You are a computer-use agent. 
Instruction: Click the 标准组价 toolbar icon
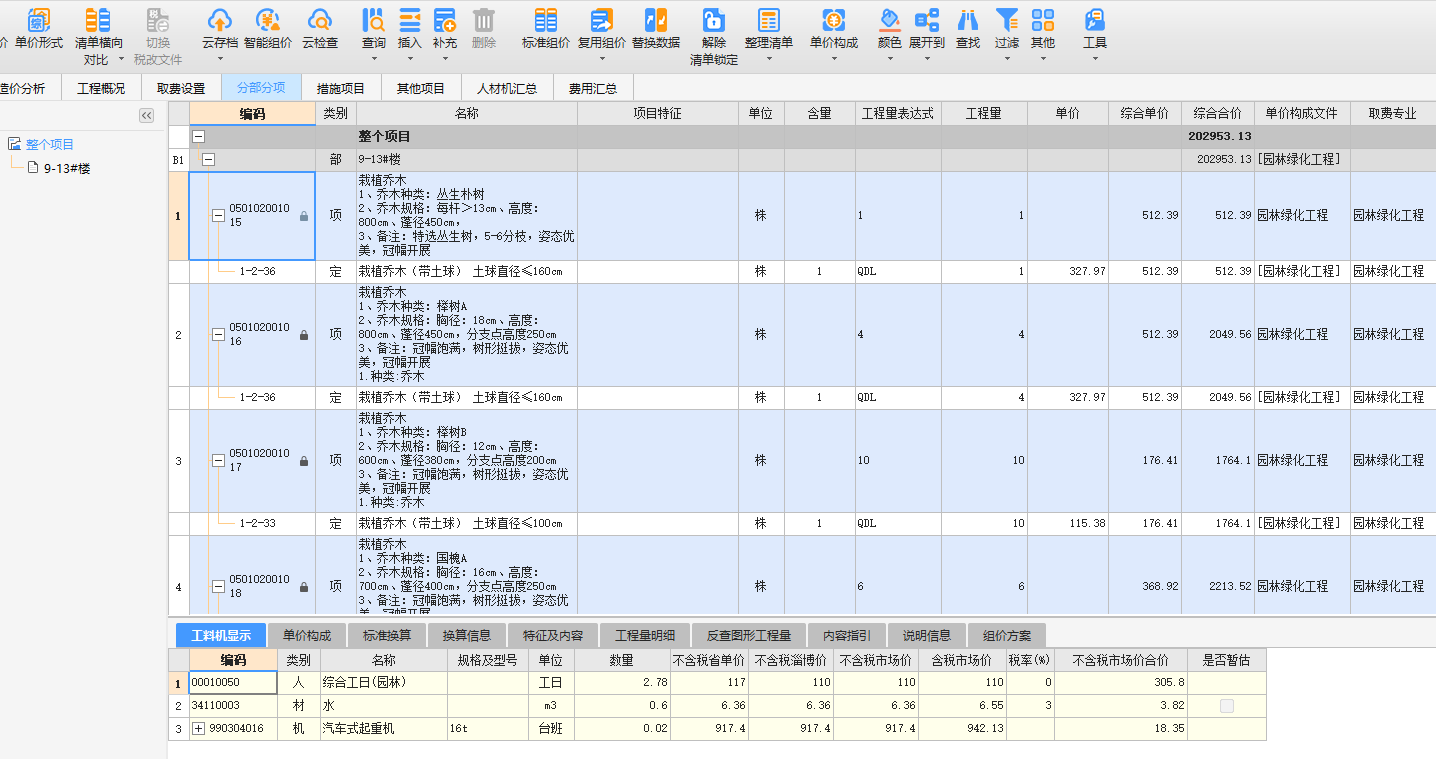click(546, 19)
